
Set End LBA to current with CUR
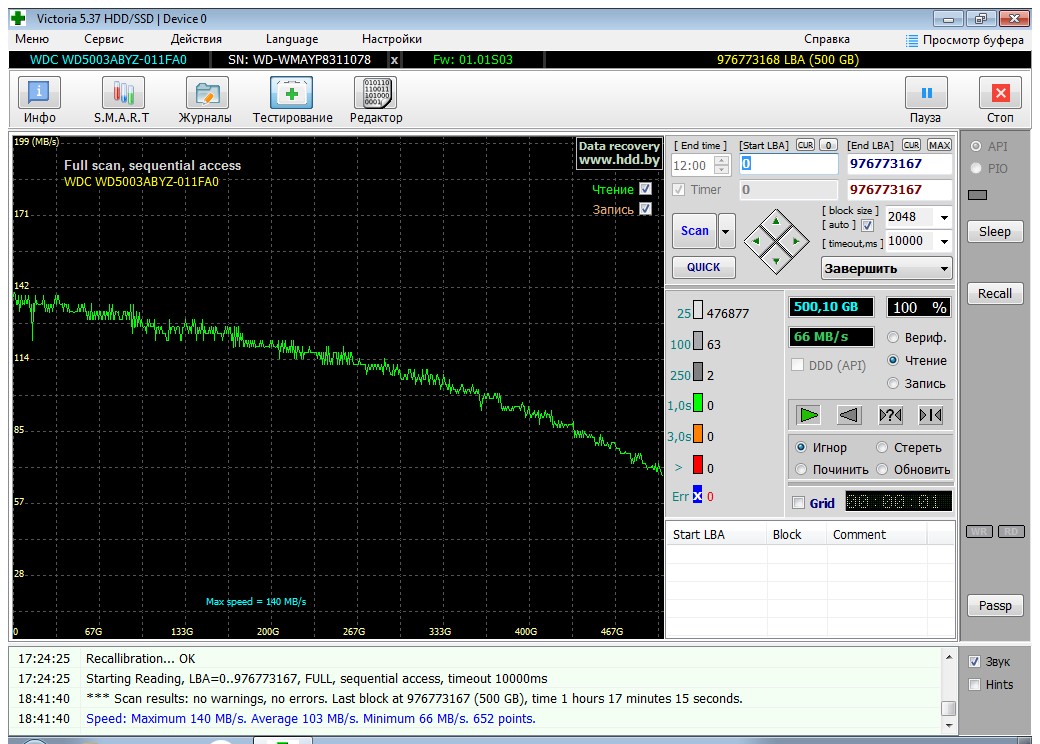pos(911,145)
